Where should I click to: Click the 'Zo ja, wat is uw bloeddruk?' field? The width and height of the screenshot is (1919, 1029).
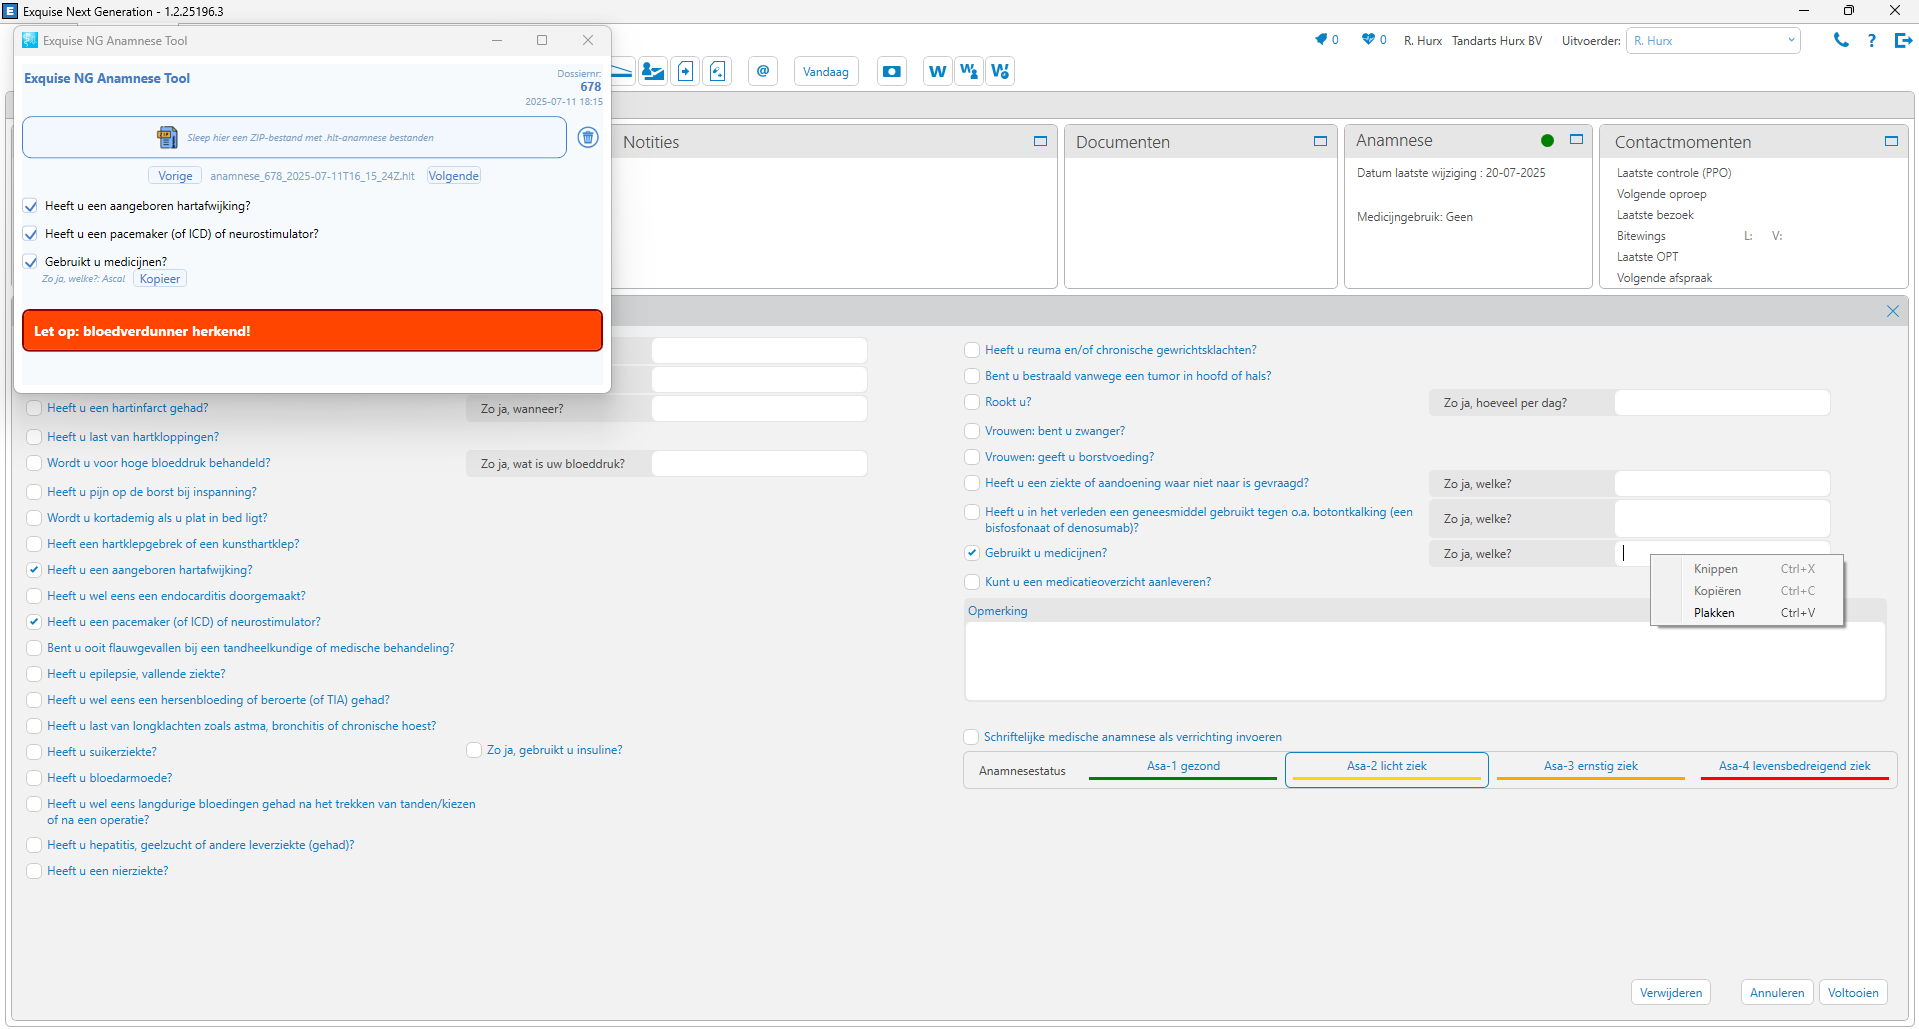click(x=759, y=463)
